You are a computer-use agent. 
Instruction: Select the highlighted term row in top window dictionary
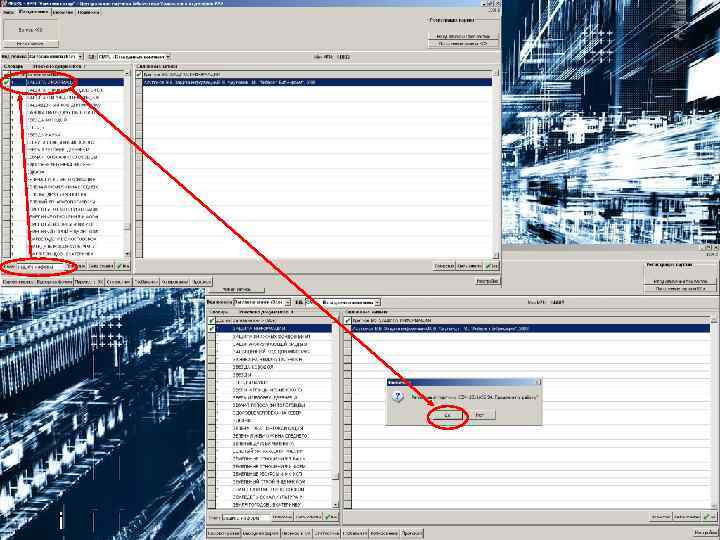click(67, 82)
